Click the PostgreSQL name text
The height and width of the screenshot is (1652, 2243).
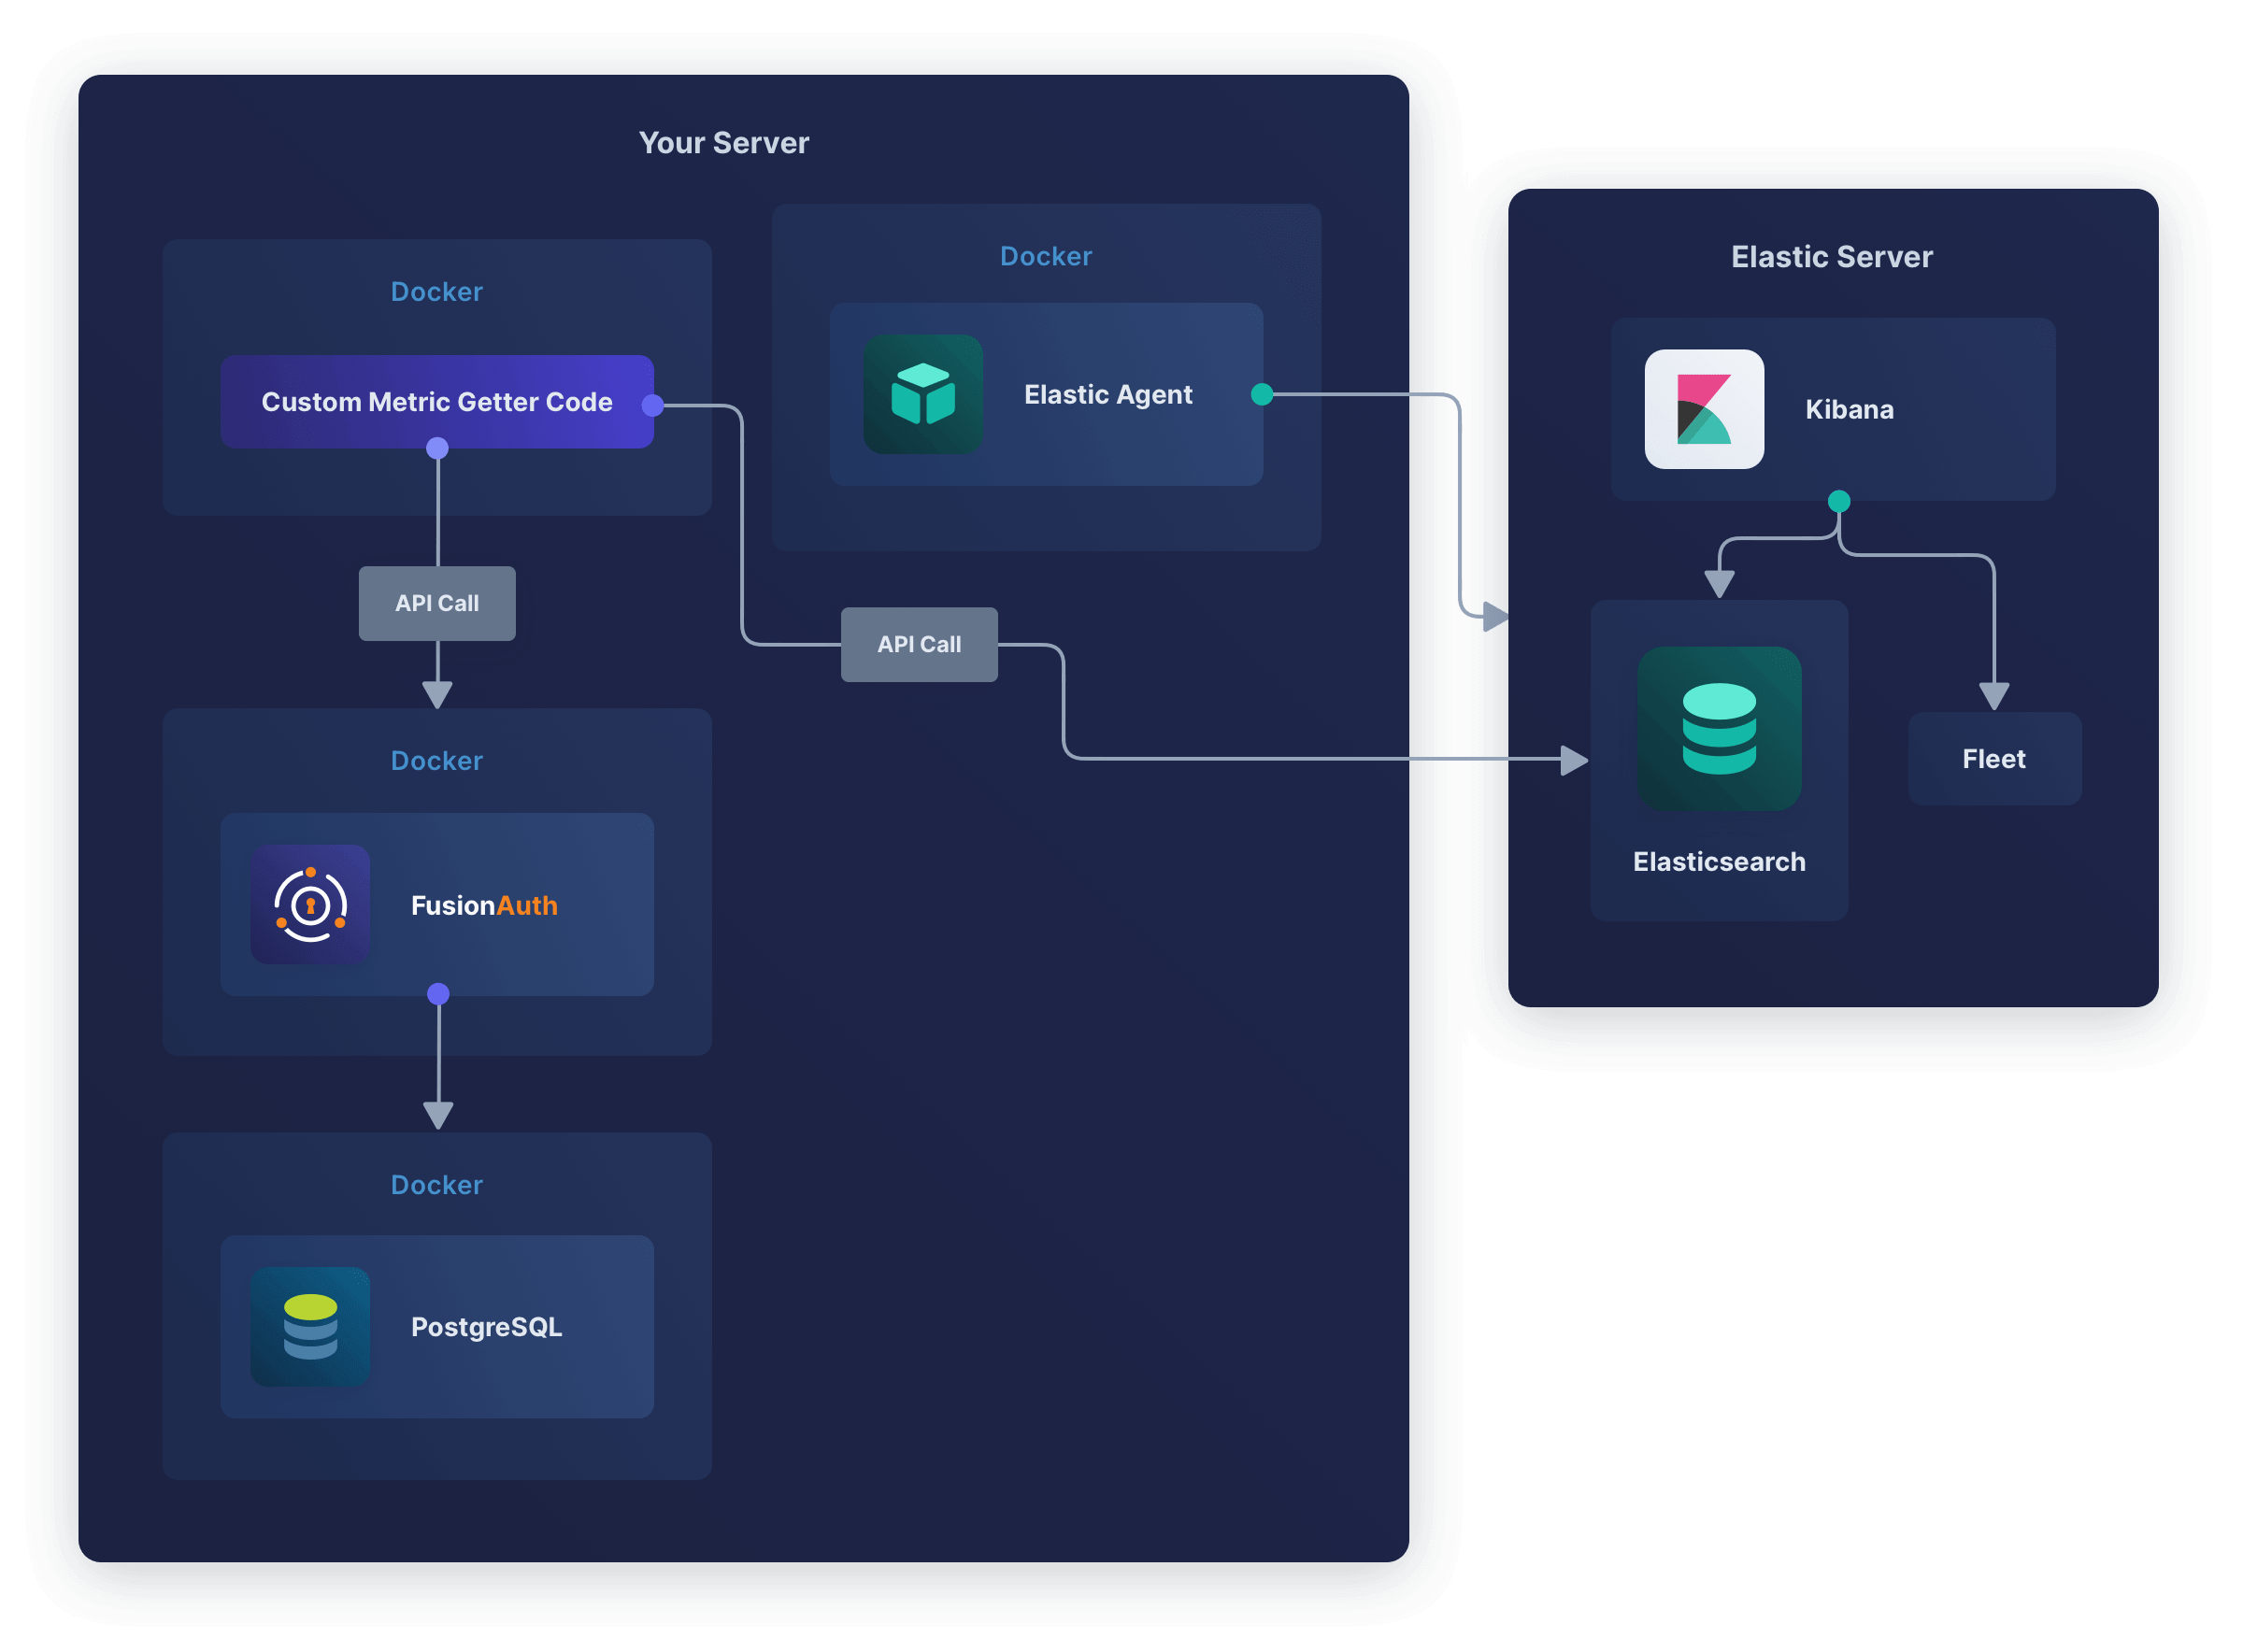pos(487,1327)
